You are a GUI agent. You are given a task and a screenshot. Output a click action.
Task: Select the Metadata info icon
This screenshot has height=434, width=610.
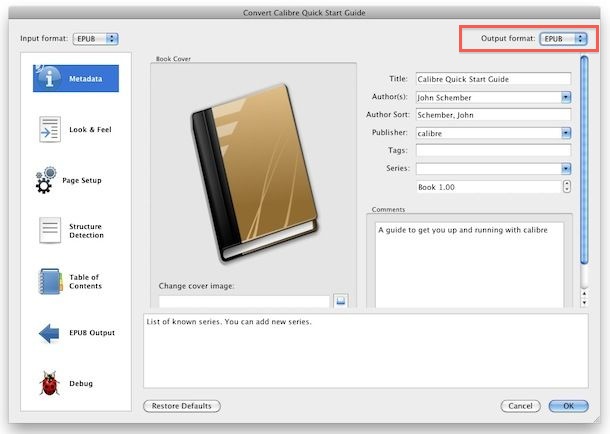[48, 78]
